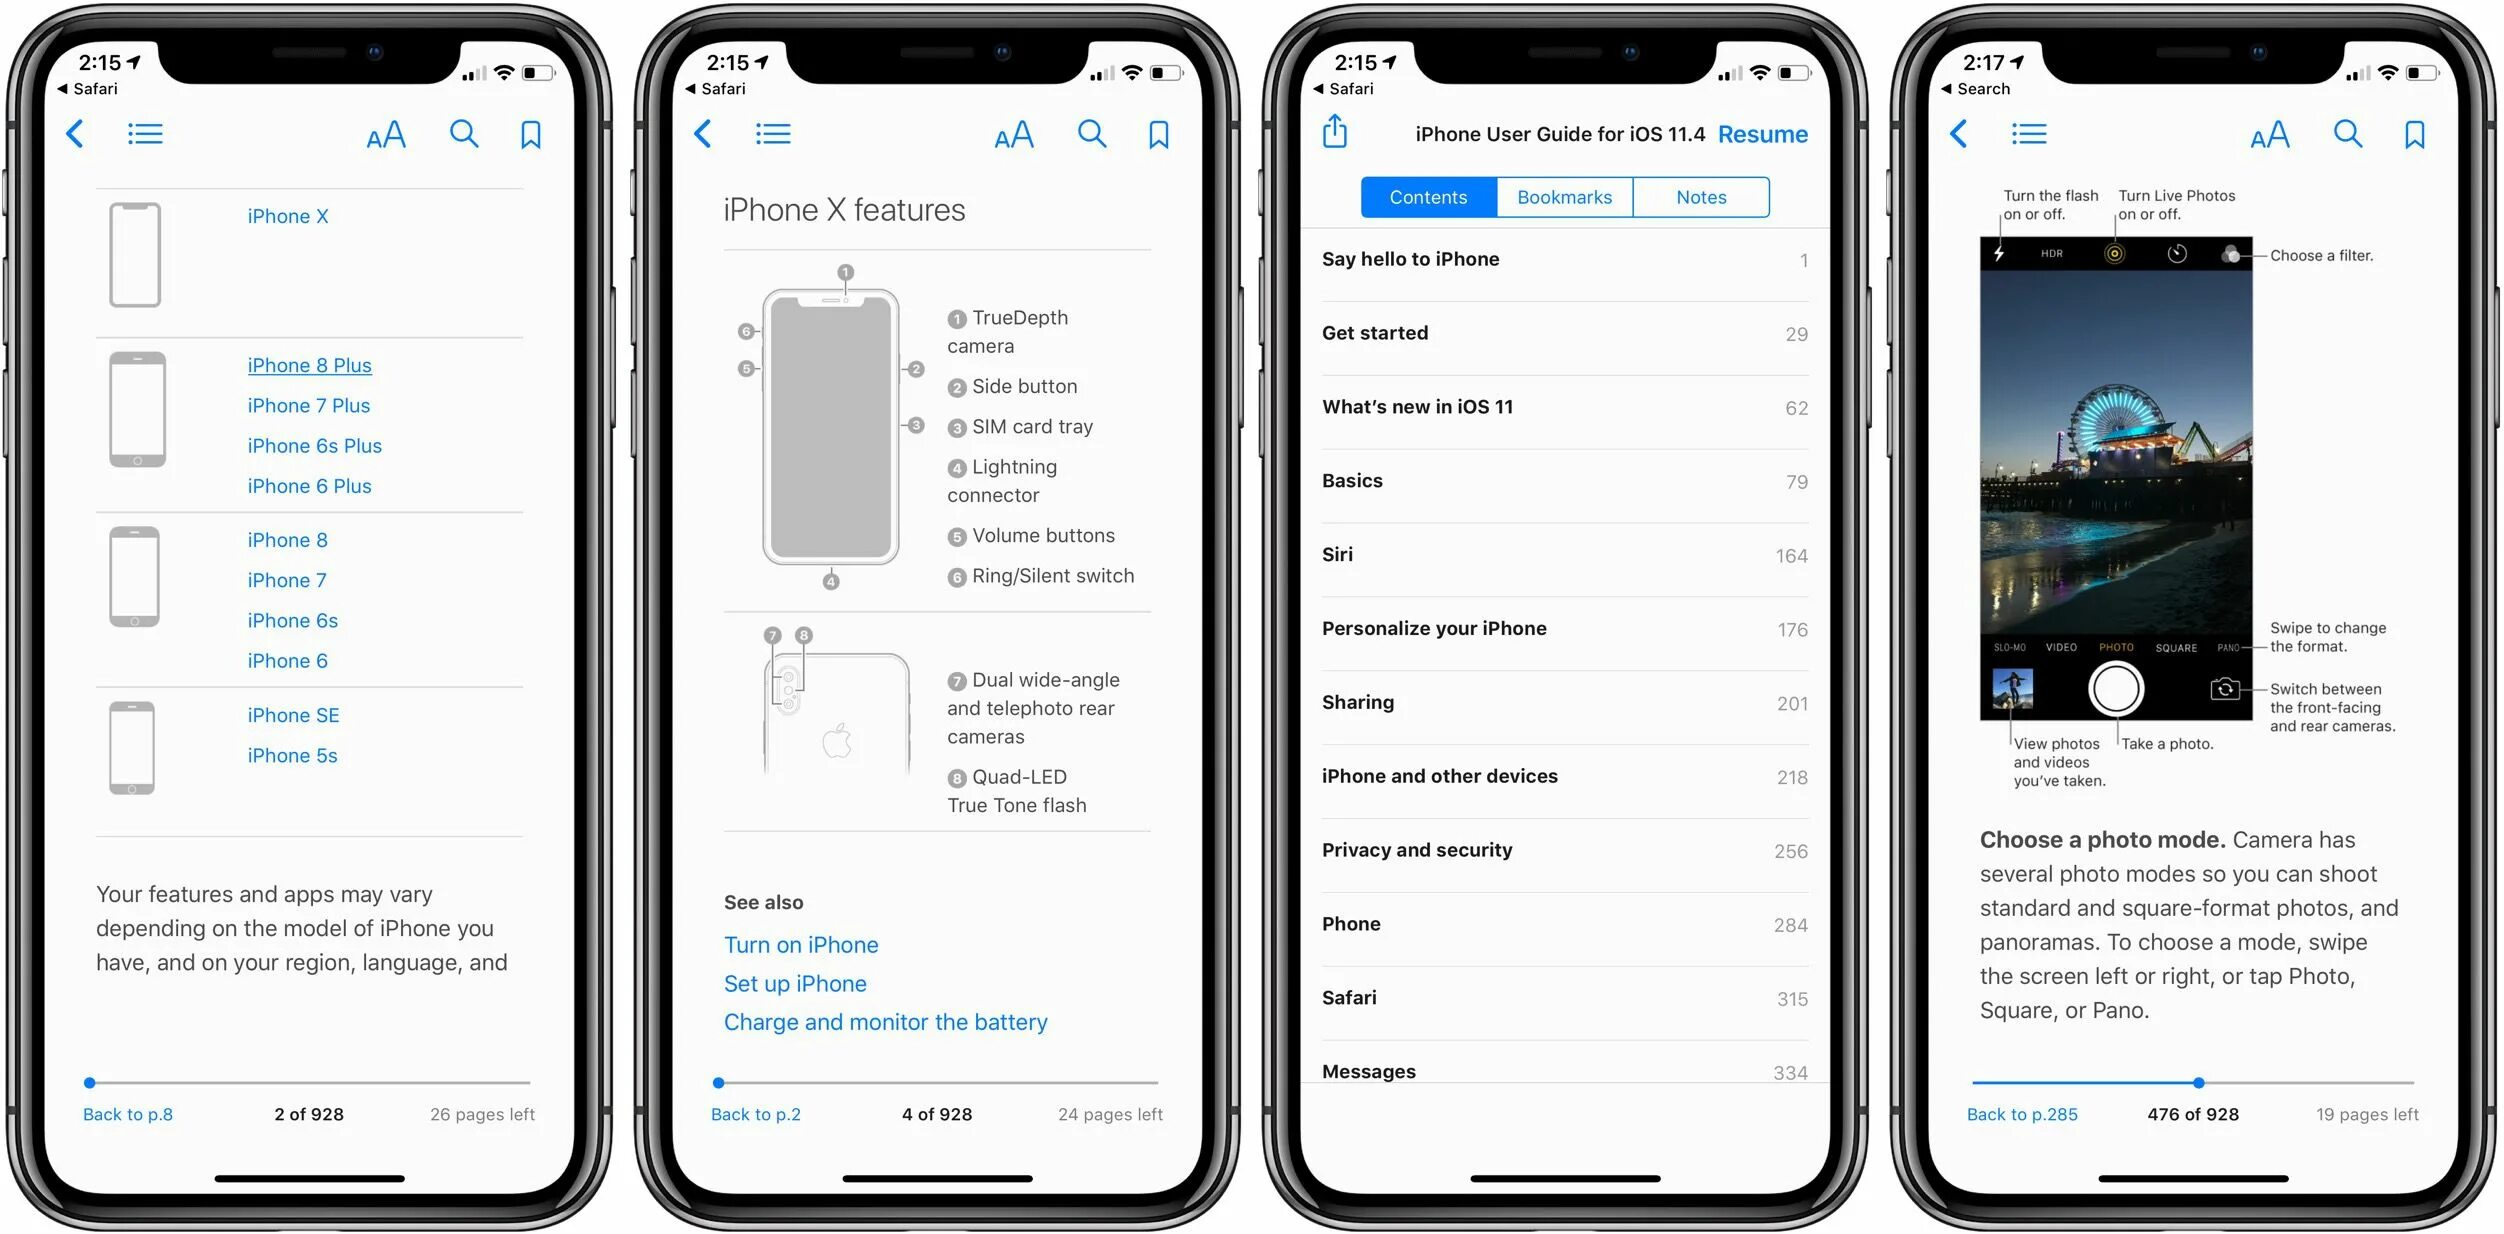The width and height of the screenshot is (2504, 1234).
Task: Click the share icon on third phone
Action: tap(1340, 132)
